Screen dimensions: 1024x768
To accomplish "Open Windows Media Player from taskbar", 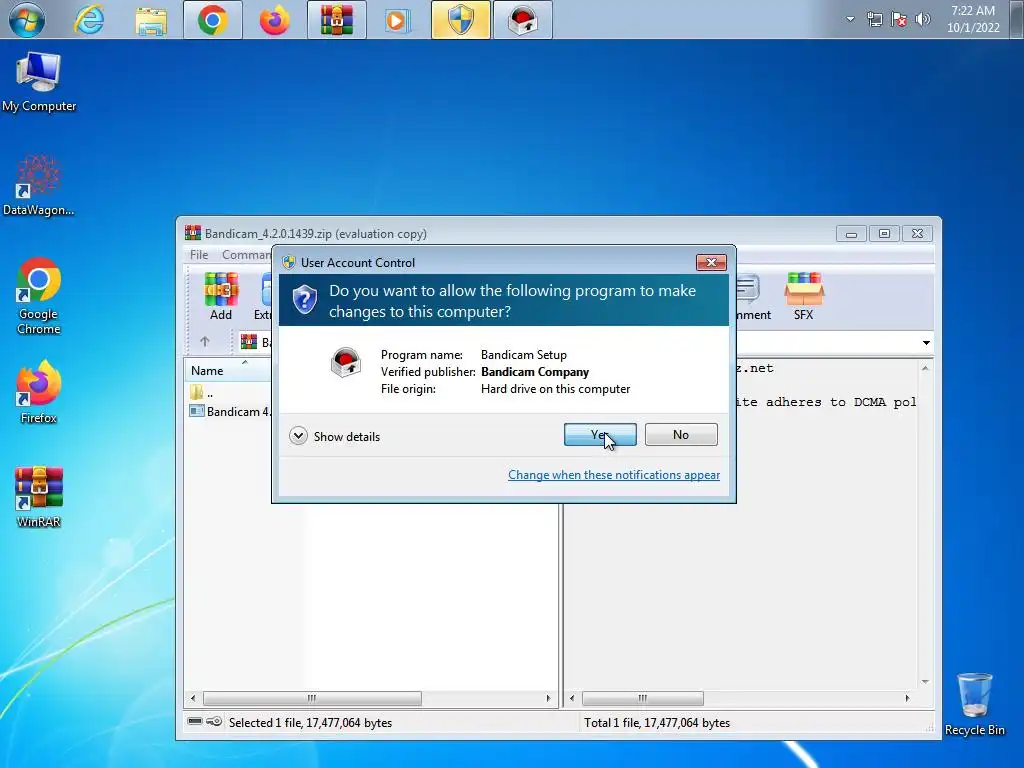I will [397, 20].
